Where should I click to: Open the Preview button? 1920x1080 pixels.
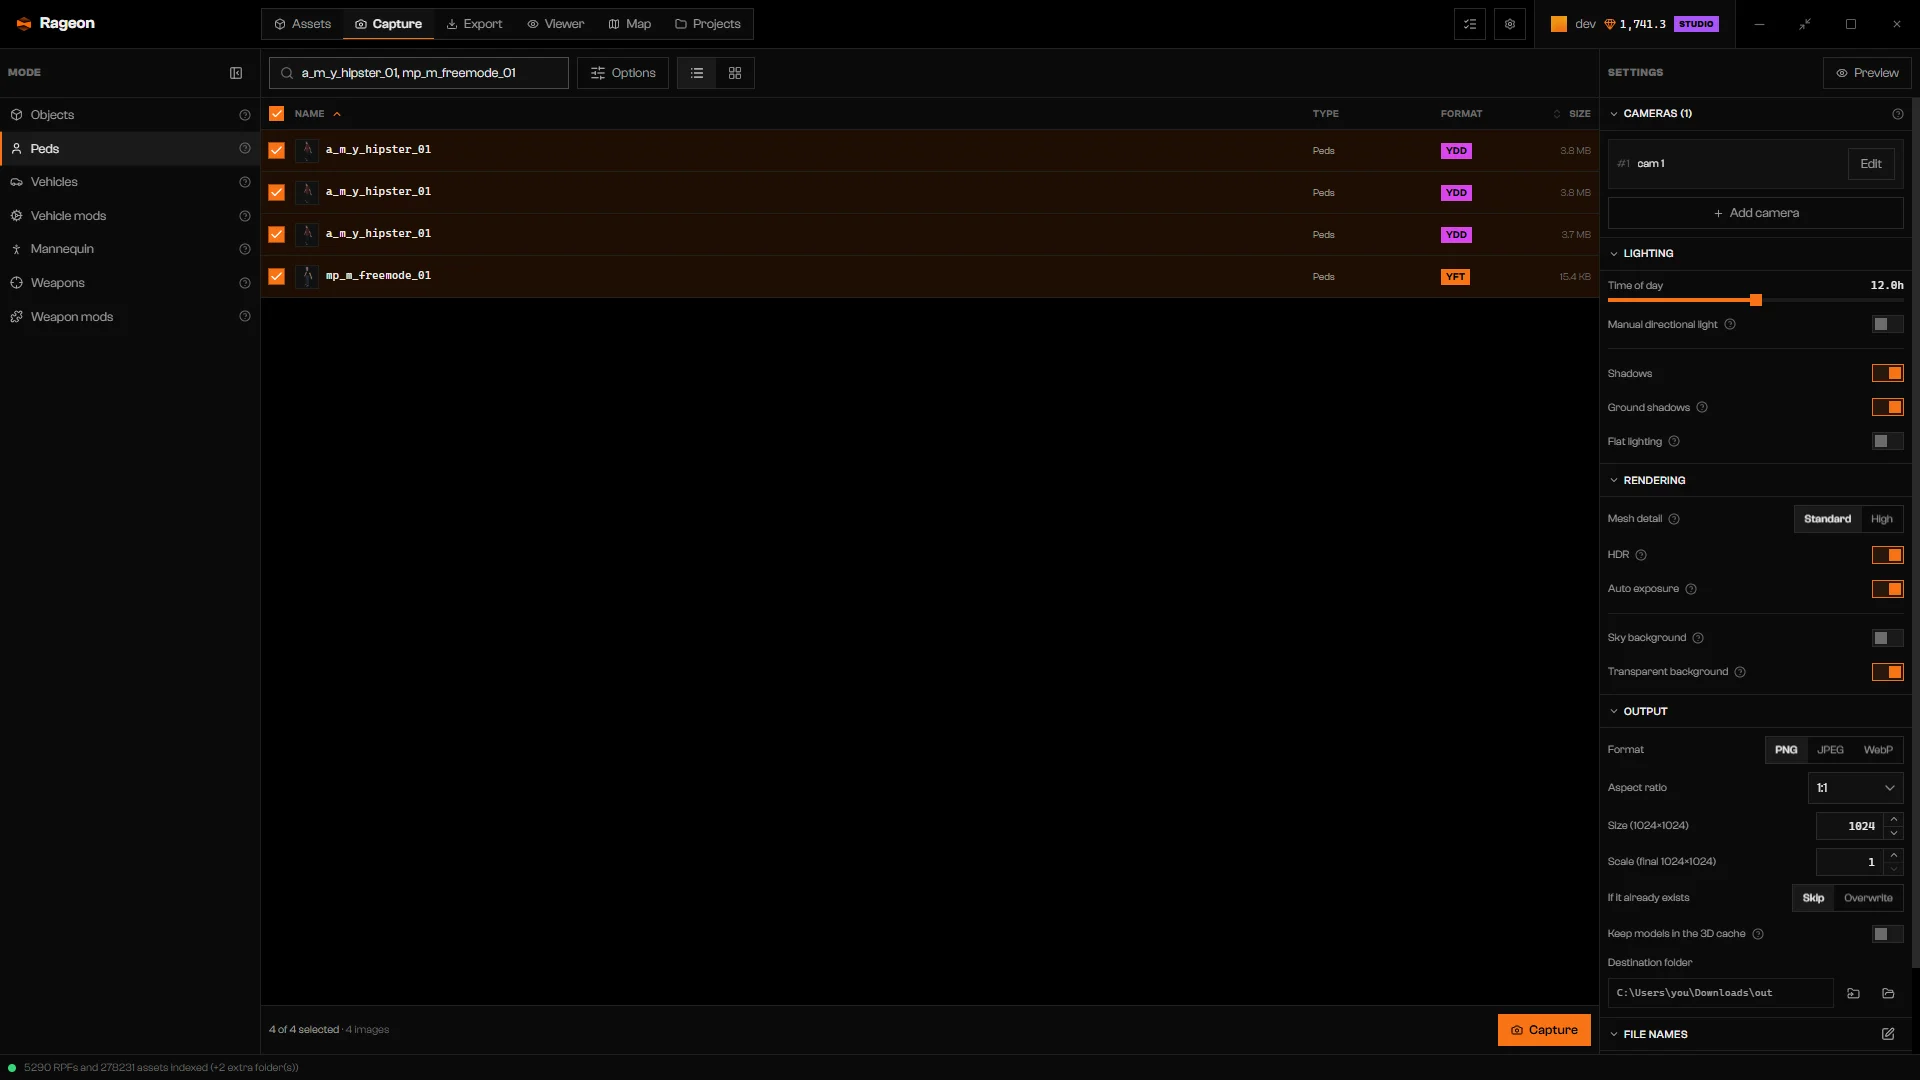pyautogui.click(x=1867, y=73)
